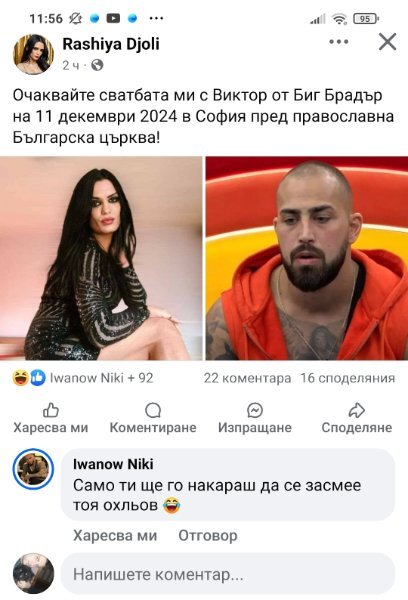This screenshot has height=600, width=408.
Task: Open the Rashiya Djoli profile name link
Action: click(111, 44)
